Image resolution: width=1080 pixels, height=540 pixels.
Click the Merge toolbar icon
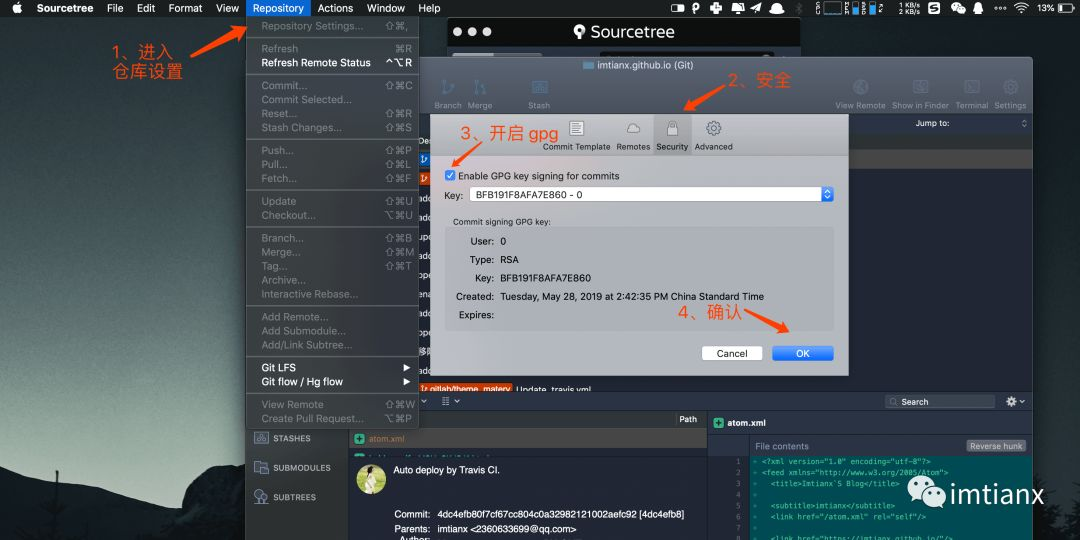tap(480, 87)
